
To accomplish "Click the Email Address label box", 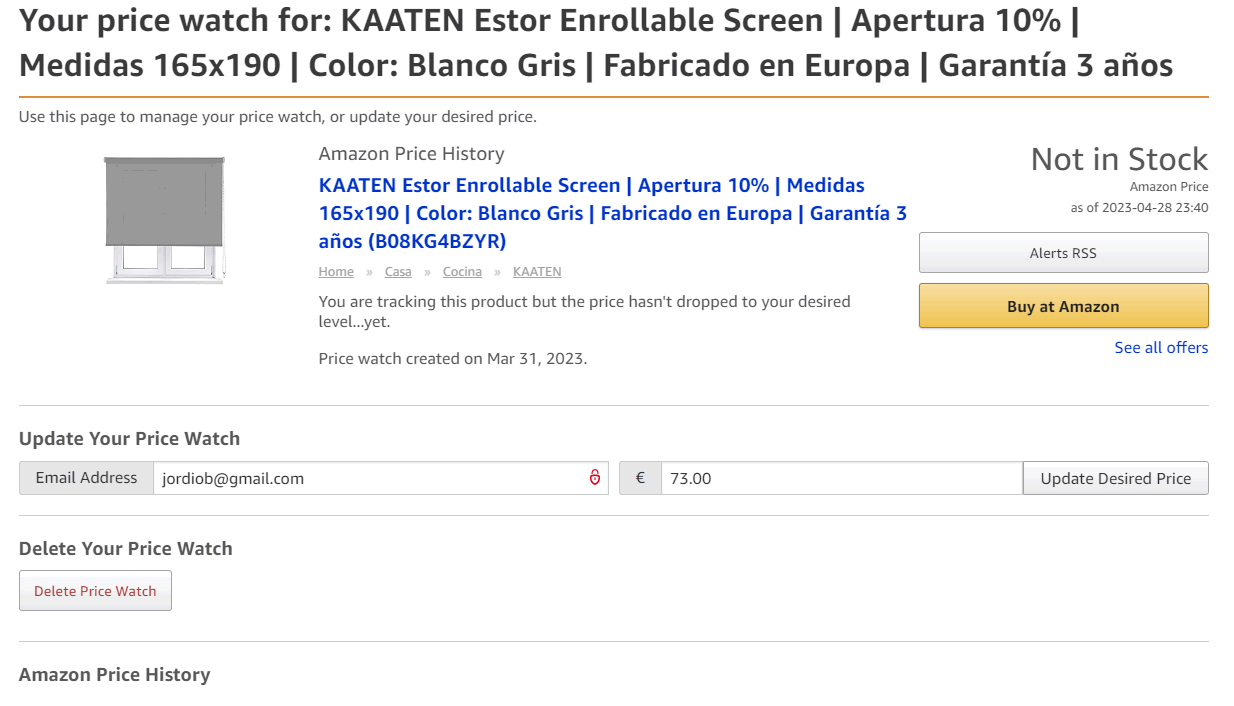I will tap(86, 478).
